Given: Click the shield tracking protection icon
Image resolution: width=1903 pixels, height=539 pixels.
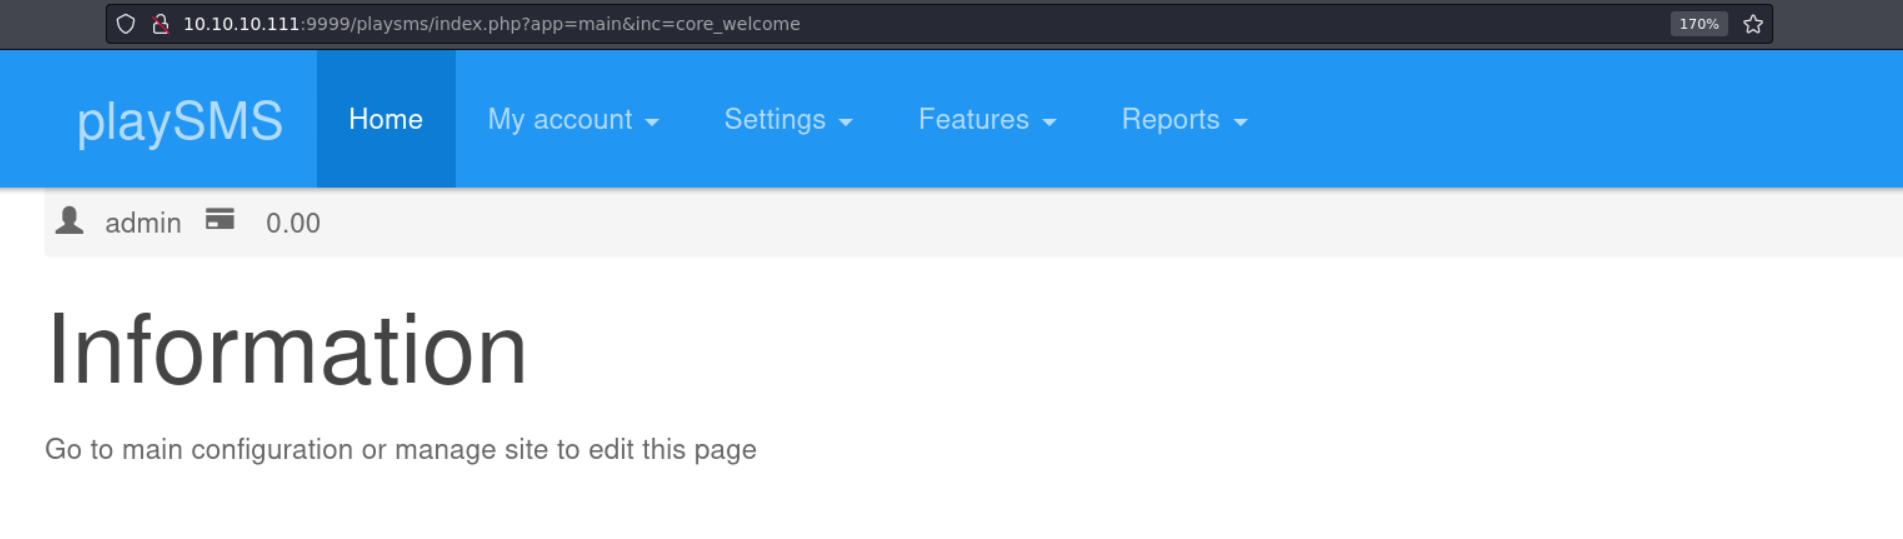Looking at the screenshot, I should (x=125, y=24).
